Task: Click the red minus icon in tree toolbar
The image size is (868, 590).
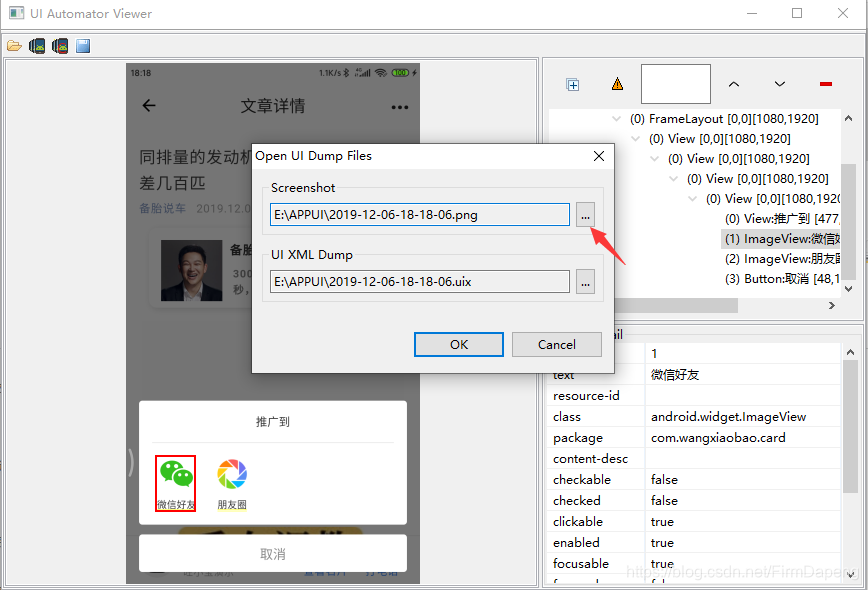Action: pyautogui.click(x=825, y=84)
